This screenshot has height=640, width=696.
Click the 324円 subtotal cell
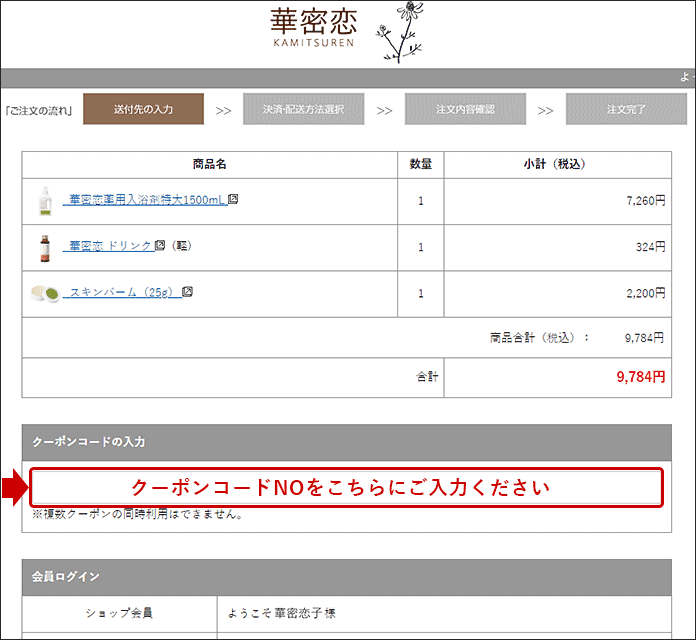pos(558,248)
